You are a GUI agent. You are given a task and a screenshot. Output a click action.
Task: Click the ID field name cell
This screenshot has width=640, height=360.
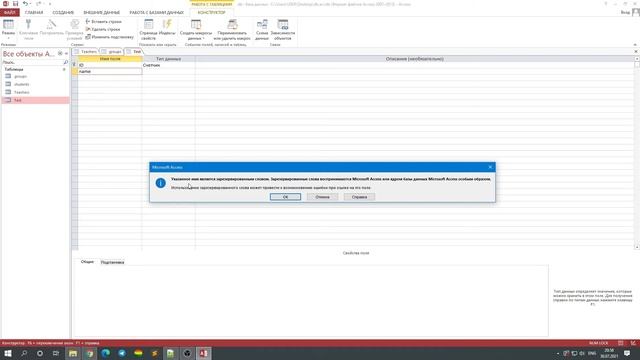pyautogui.click(x=110, y=65)
